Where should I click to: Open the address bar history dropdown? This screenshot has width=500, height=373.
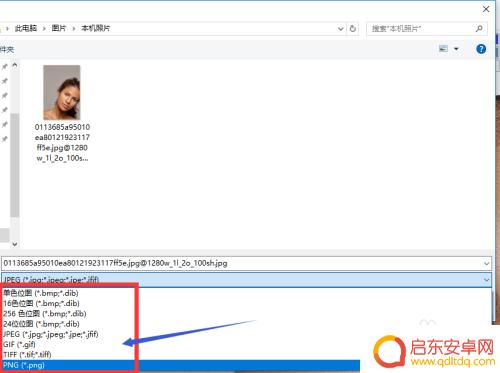341,29
